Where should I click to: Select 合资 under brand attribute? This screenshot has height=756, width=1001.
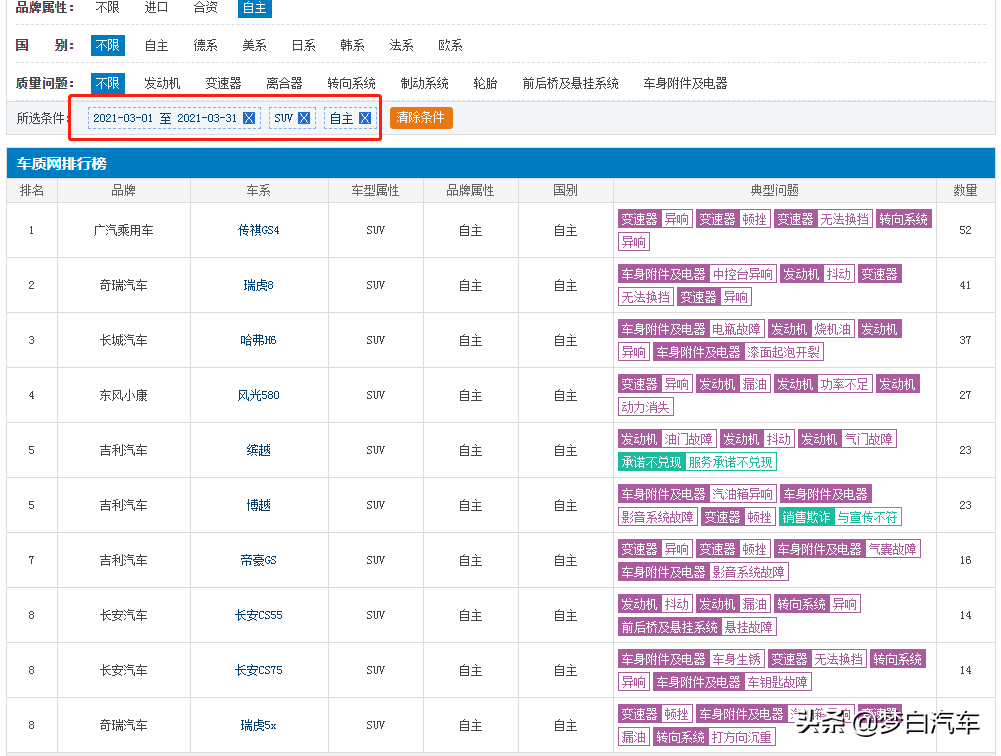tap(206, 8)
